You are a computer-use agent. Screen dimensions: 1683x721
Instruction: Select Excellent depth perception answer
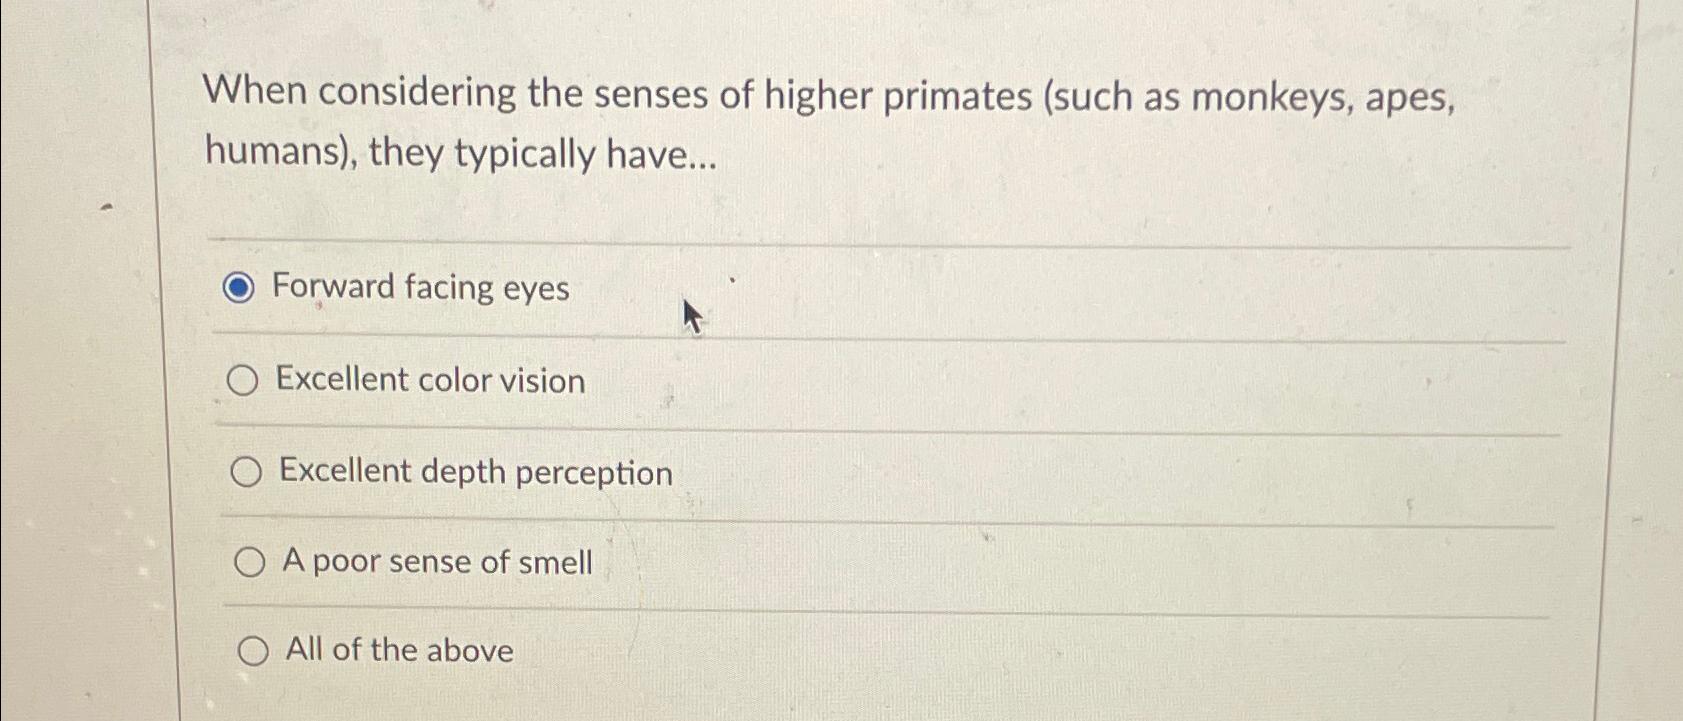coord(247,473)
